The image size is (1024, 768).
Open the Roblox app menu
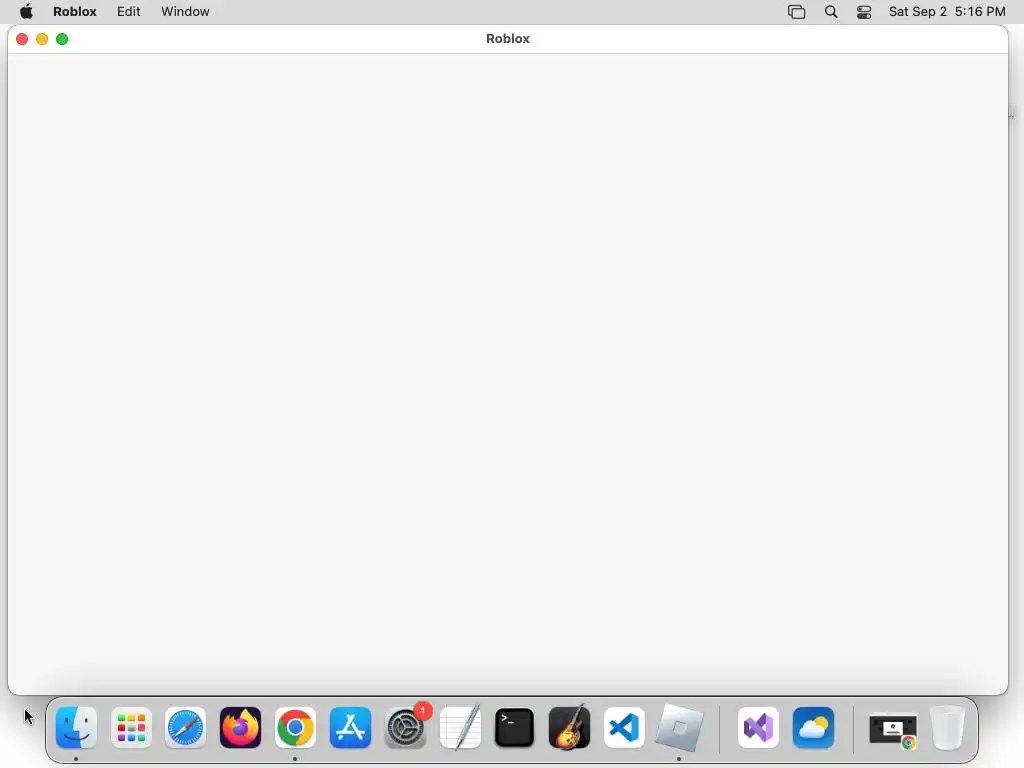pyautogui.click(x=74, y=12)
